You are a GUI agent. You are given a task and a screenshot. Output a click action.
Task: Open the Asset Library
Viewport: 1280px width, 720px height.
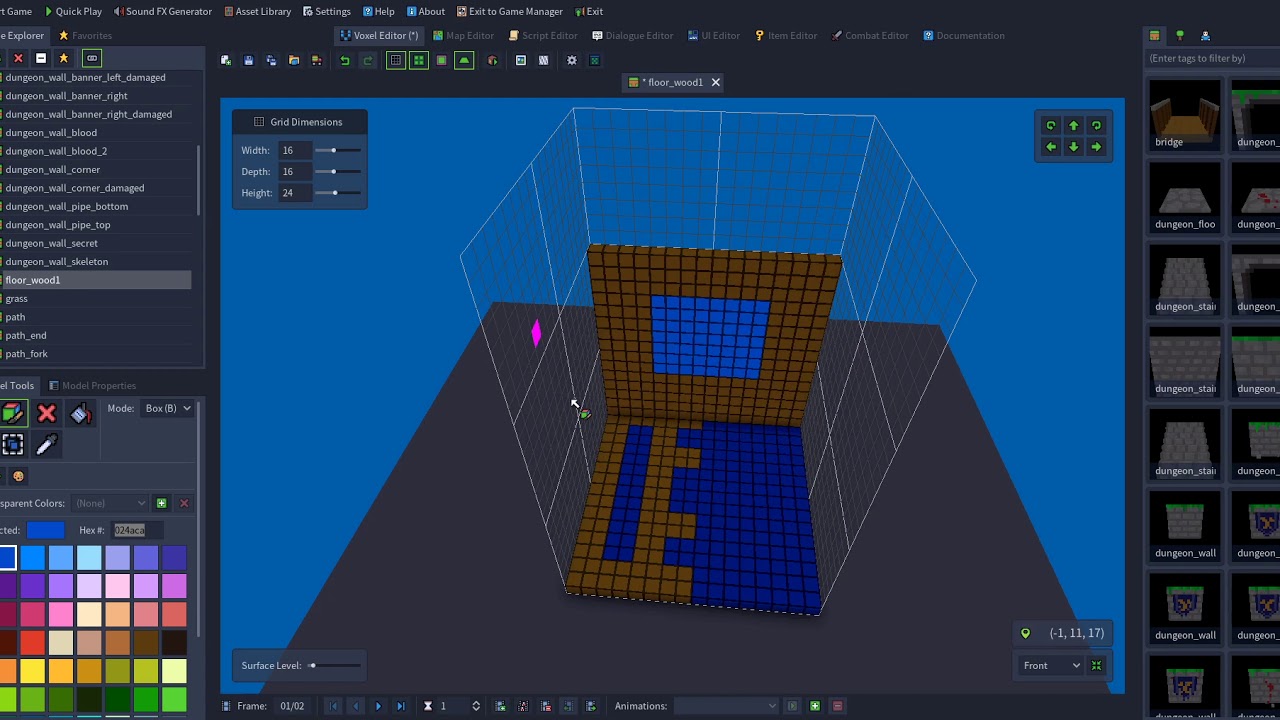pyautogui.click(x=258, y=11)
